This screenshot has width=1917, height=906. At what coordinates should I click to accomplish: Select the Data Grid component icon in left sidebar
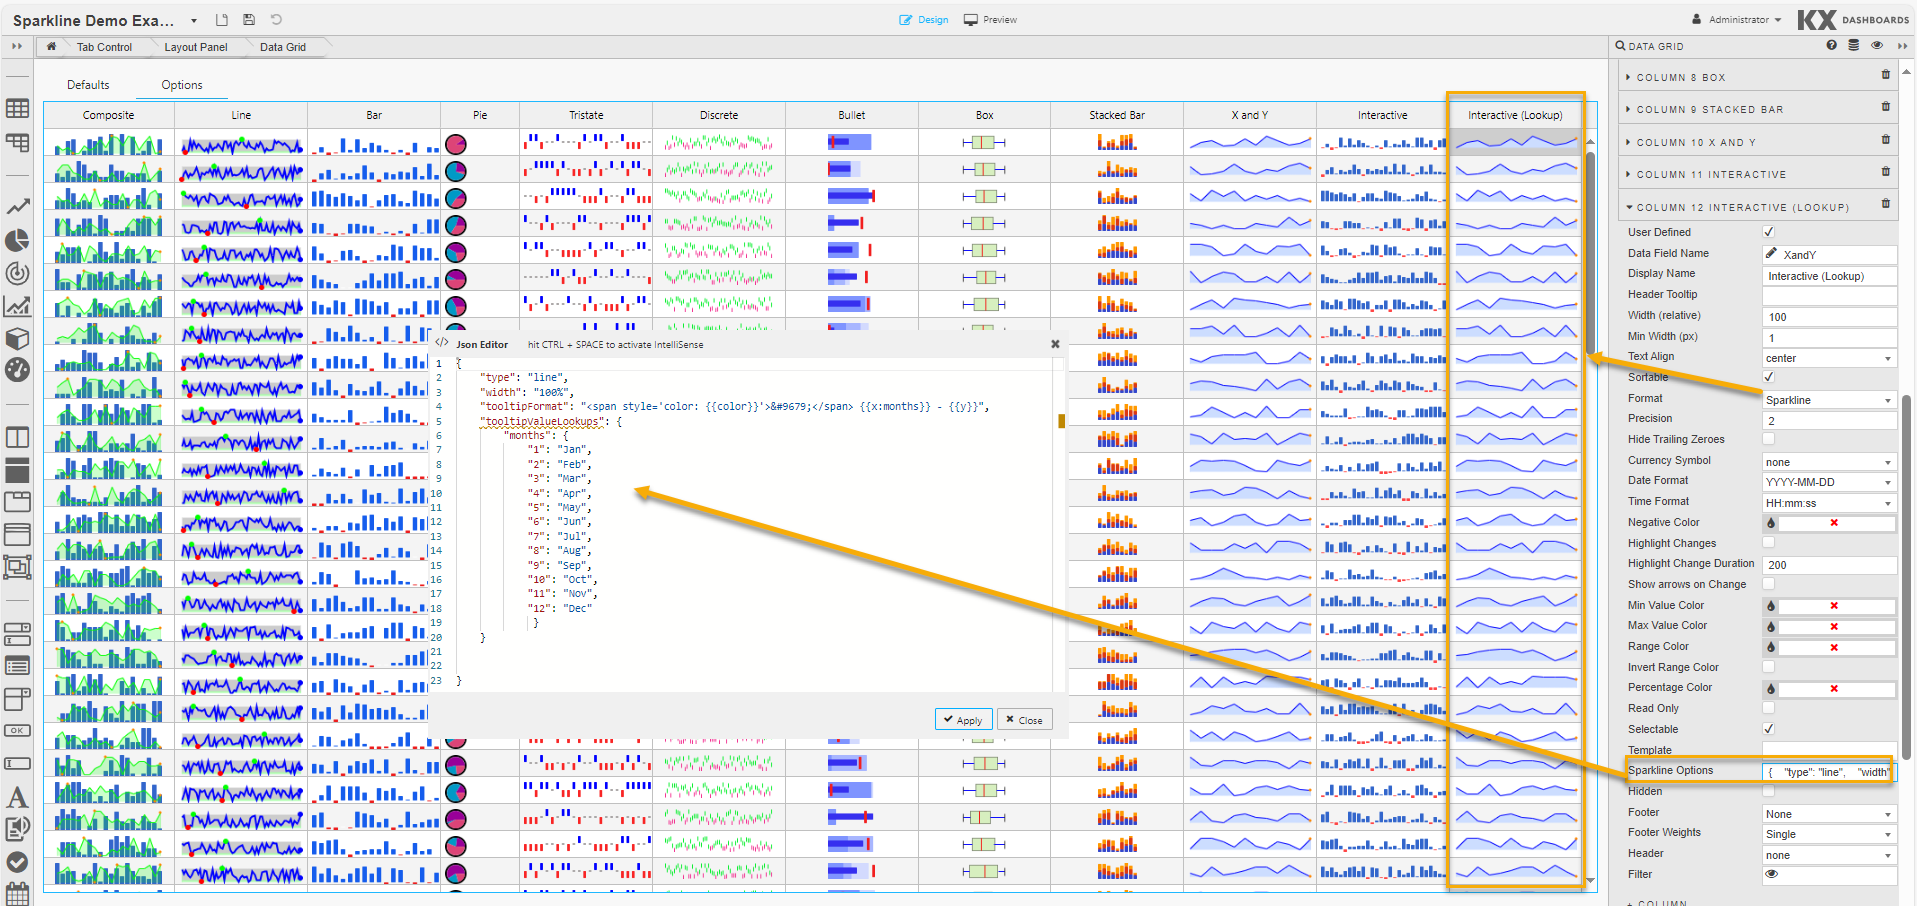point(17,110)
